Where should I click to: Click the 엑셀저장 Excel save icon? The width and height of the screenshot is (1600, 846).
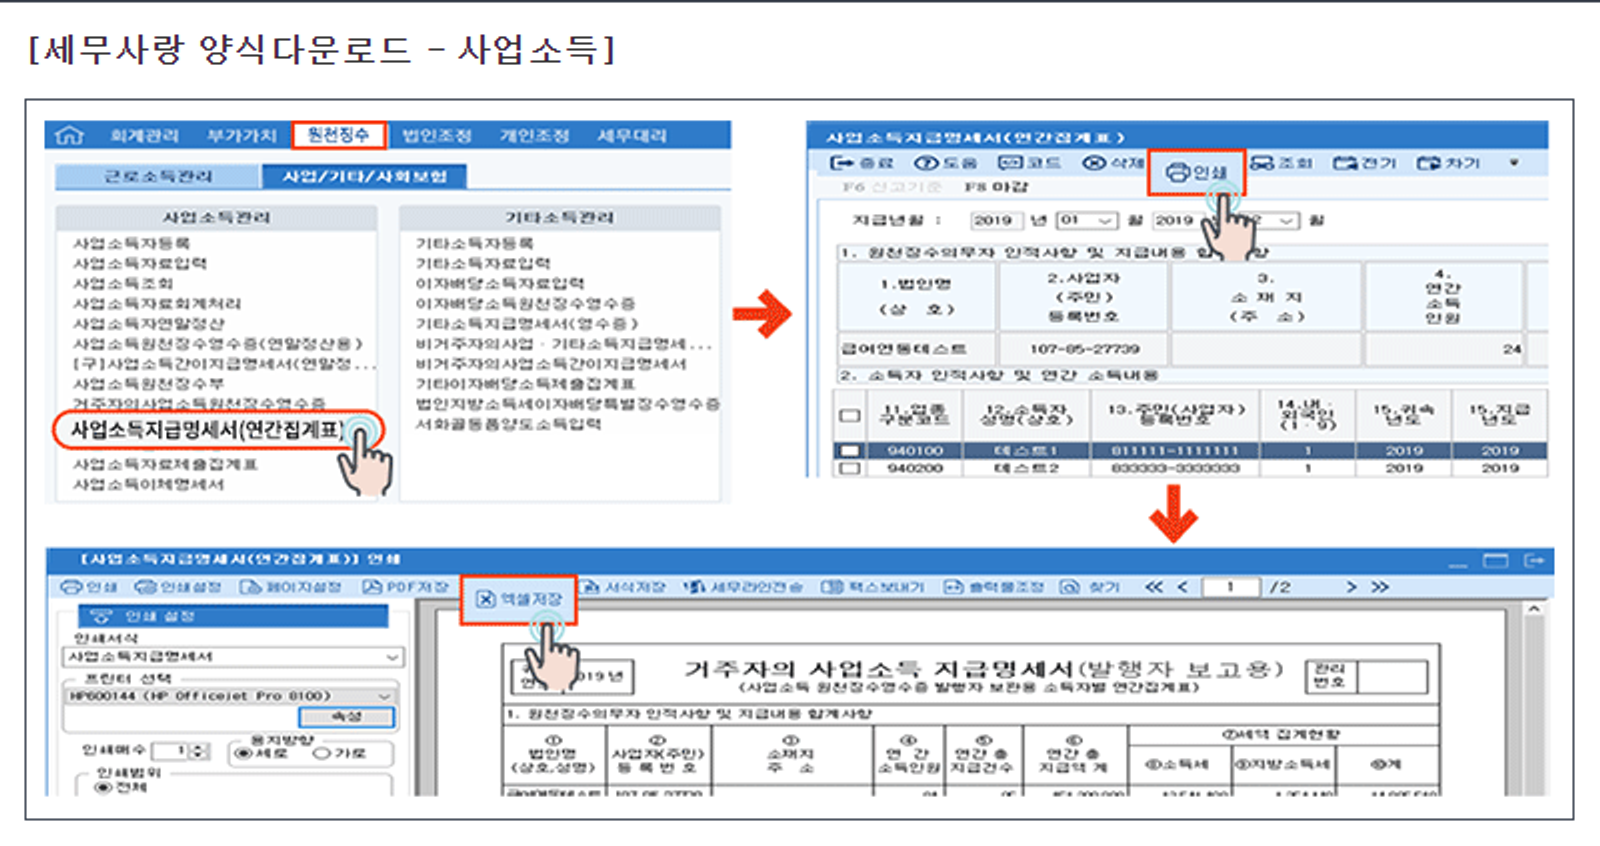pos(518,599)
